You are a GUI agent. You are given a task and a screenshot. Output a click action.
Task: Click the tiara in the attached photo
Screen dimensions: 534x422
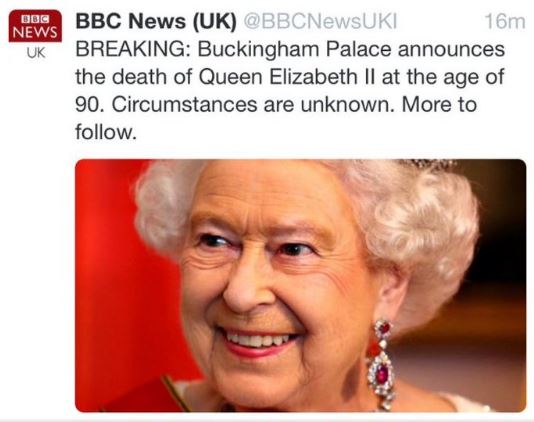(428, 165)
